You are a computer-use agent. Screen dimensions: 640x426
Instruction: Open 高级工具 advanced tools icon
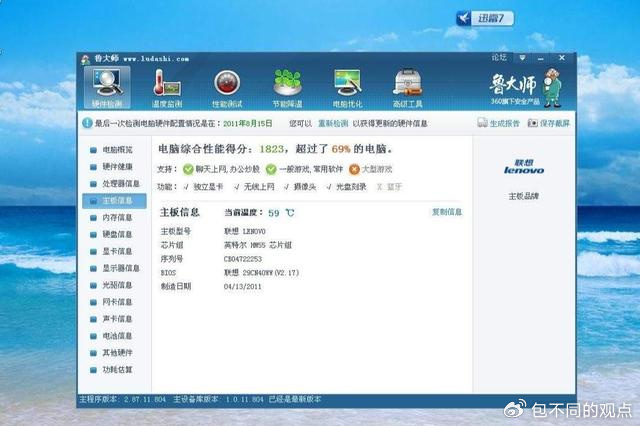[407, 87]
